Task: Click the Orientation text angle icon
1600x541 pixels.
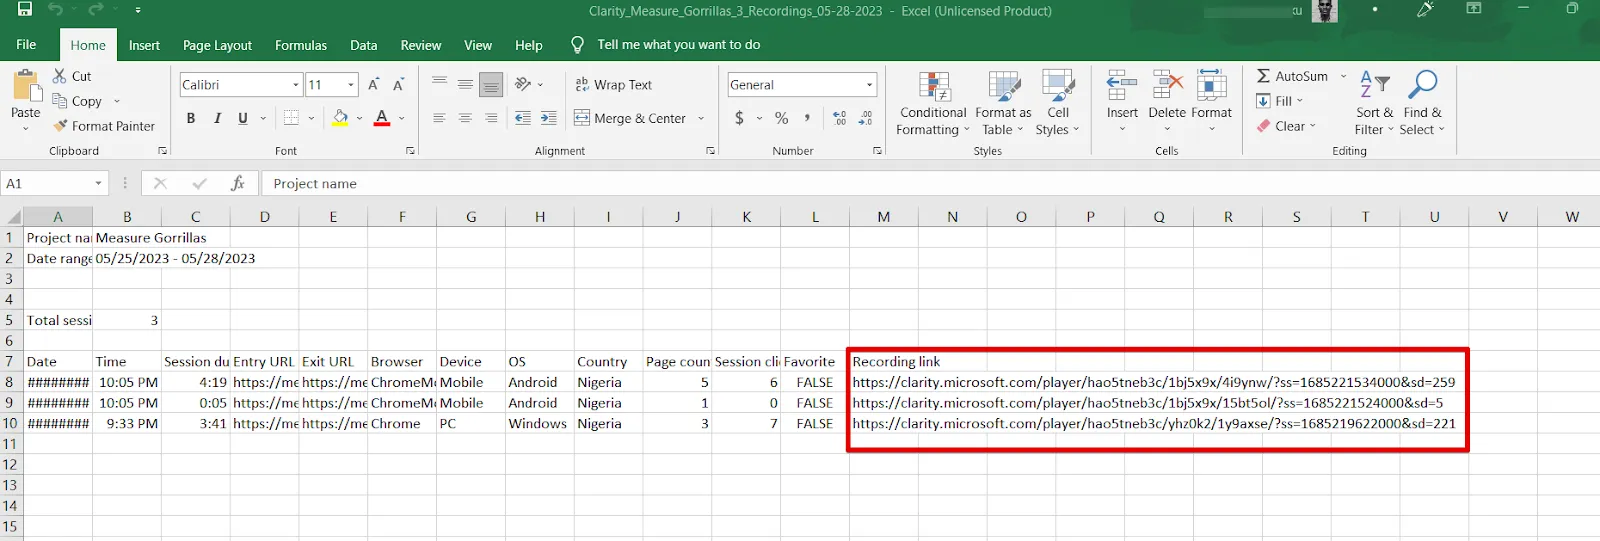Action: (523, 85)
